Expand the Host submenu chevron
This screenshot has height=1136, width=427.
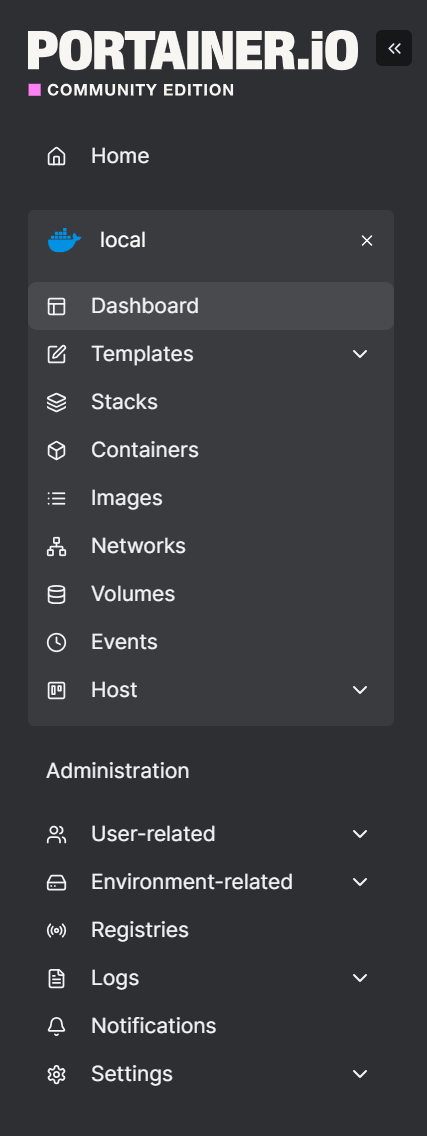pyautogui.click(x=360, y=690)
